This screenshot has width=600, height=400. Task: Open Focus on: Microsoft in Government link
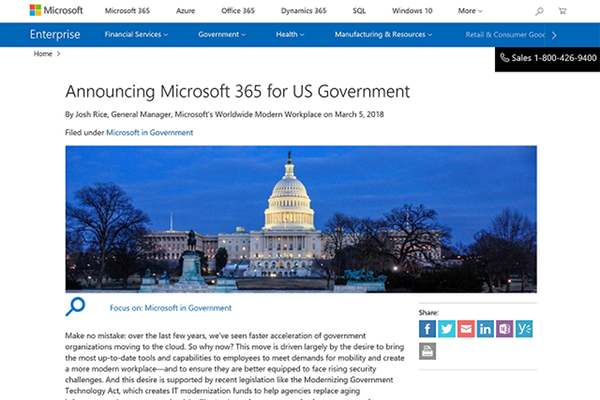pos(171,308)
